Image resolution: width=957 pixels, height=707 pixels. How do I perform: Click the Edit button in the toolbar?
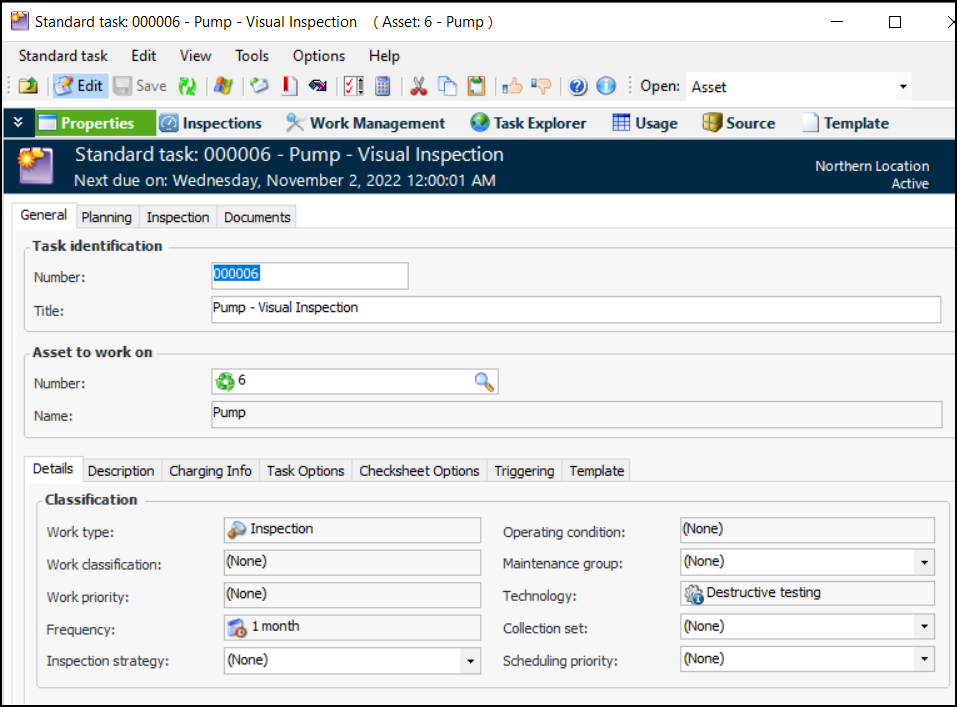tap(79, 86)
